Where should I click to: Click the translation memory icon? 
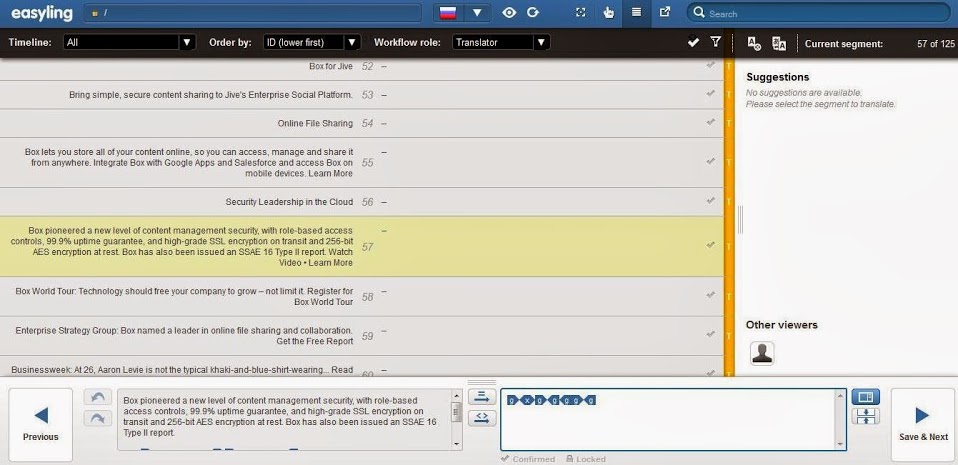[778, 43]
